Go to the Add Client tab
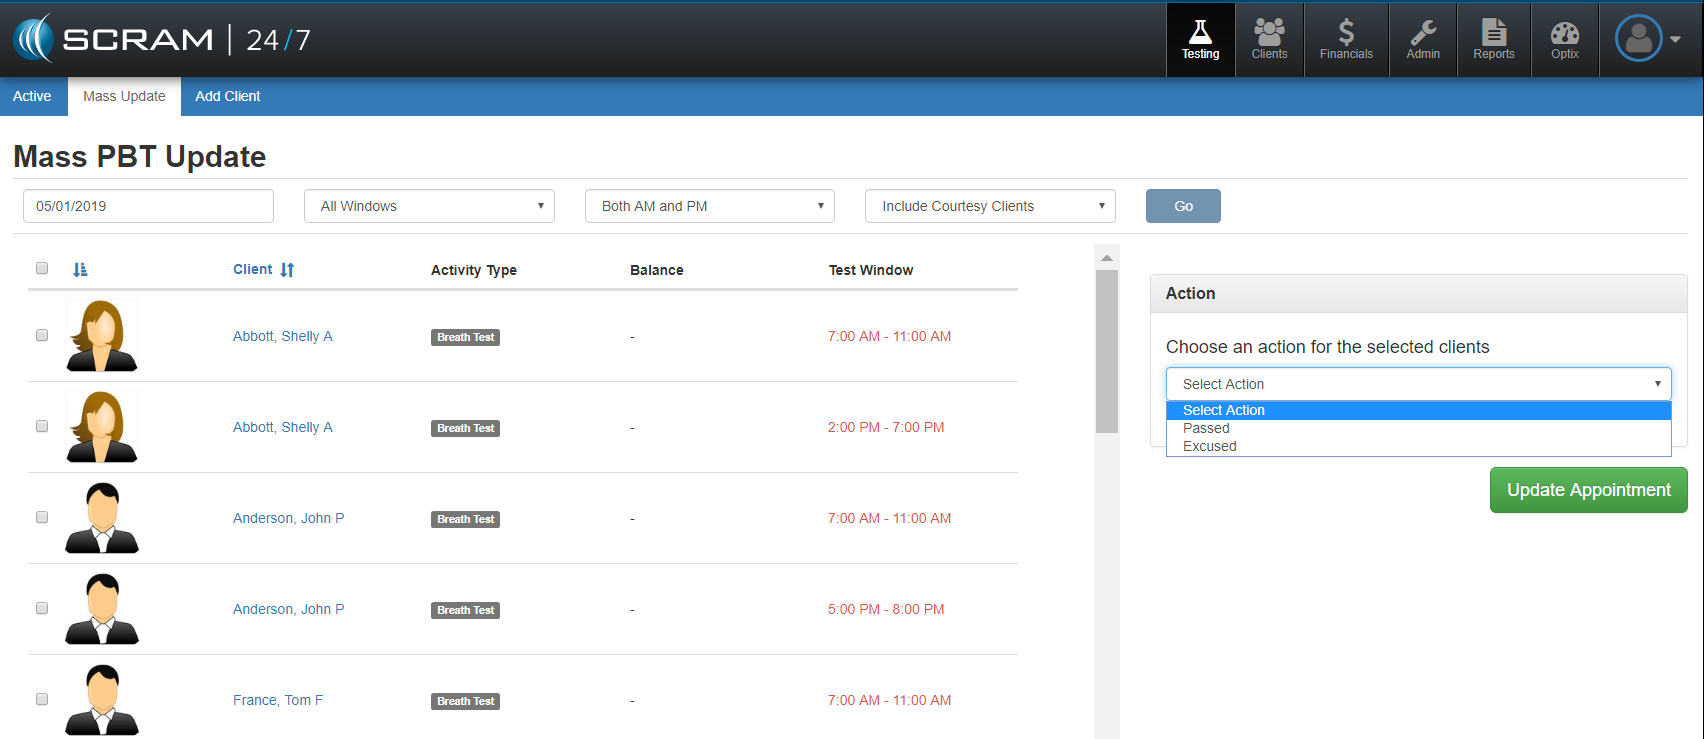Viewport: 1704px width, 739px height. coord(227,96)
